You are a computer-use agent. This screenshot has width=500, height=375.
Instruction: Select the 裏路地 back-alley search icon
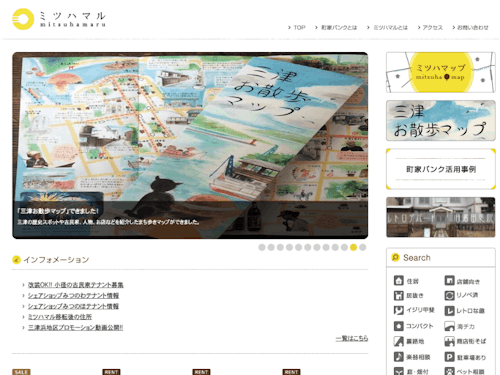399,341
